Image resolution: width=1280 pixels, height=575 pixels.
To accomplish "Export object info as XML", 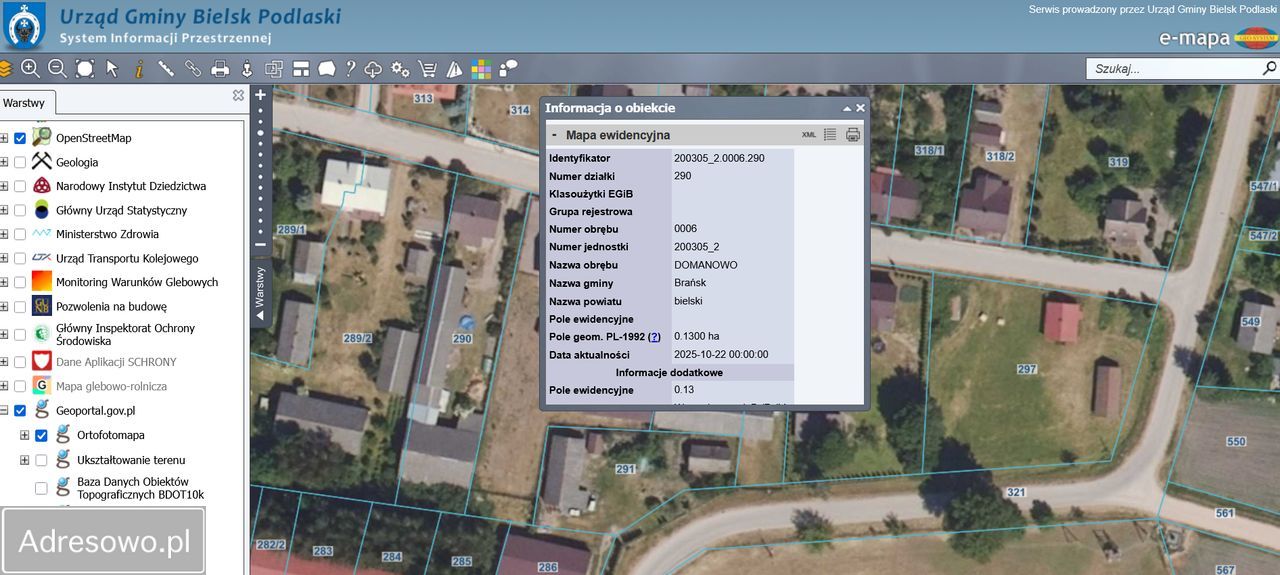I will 809,135.
